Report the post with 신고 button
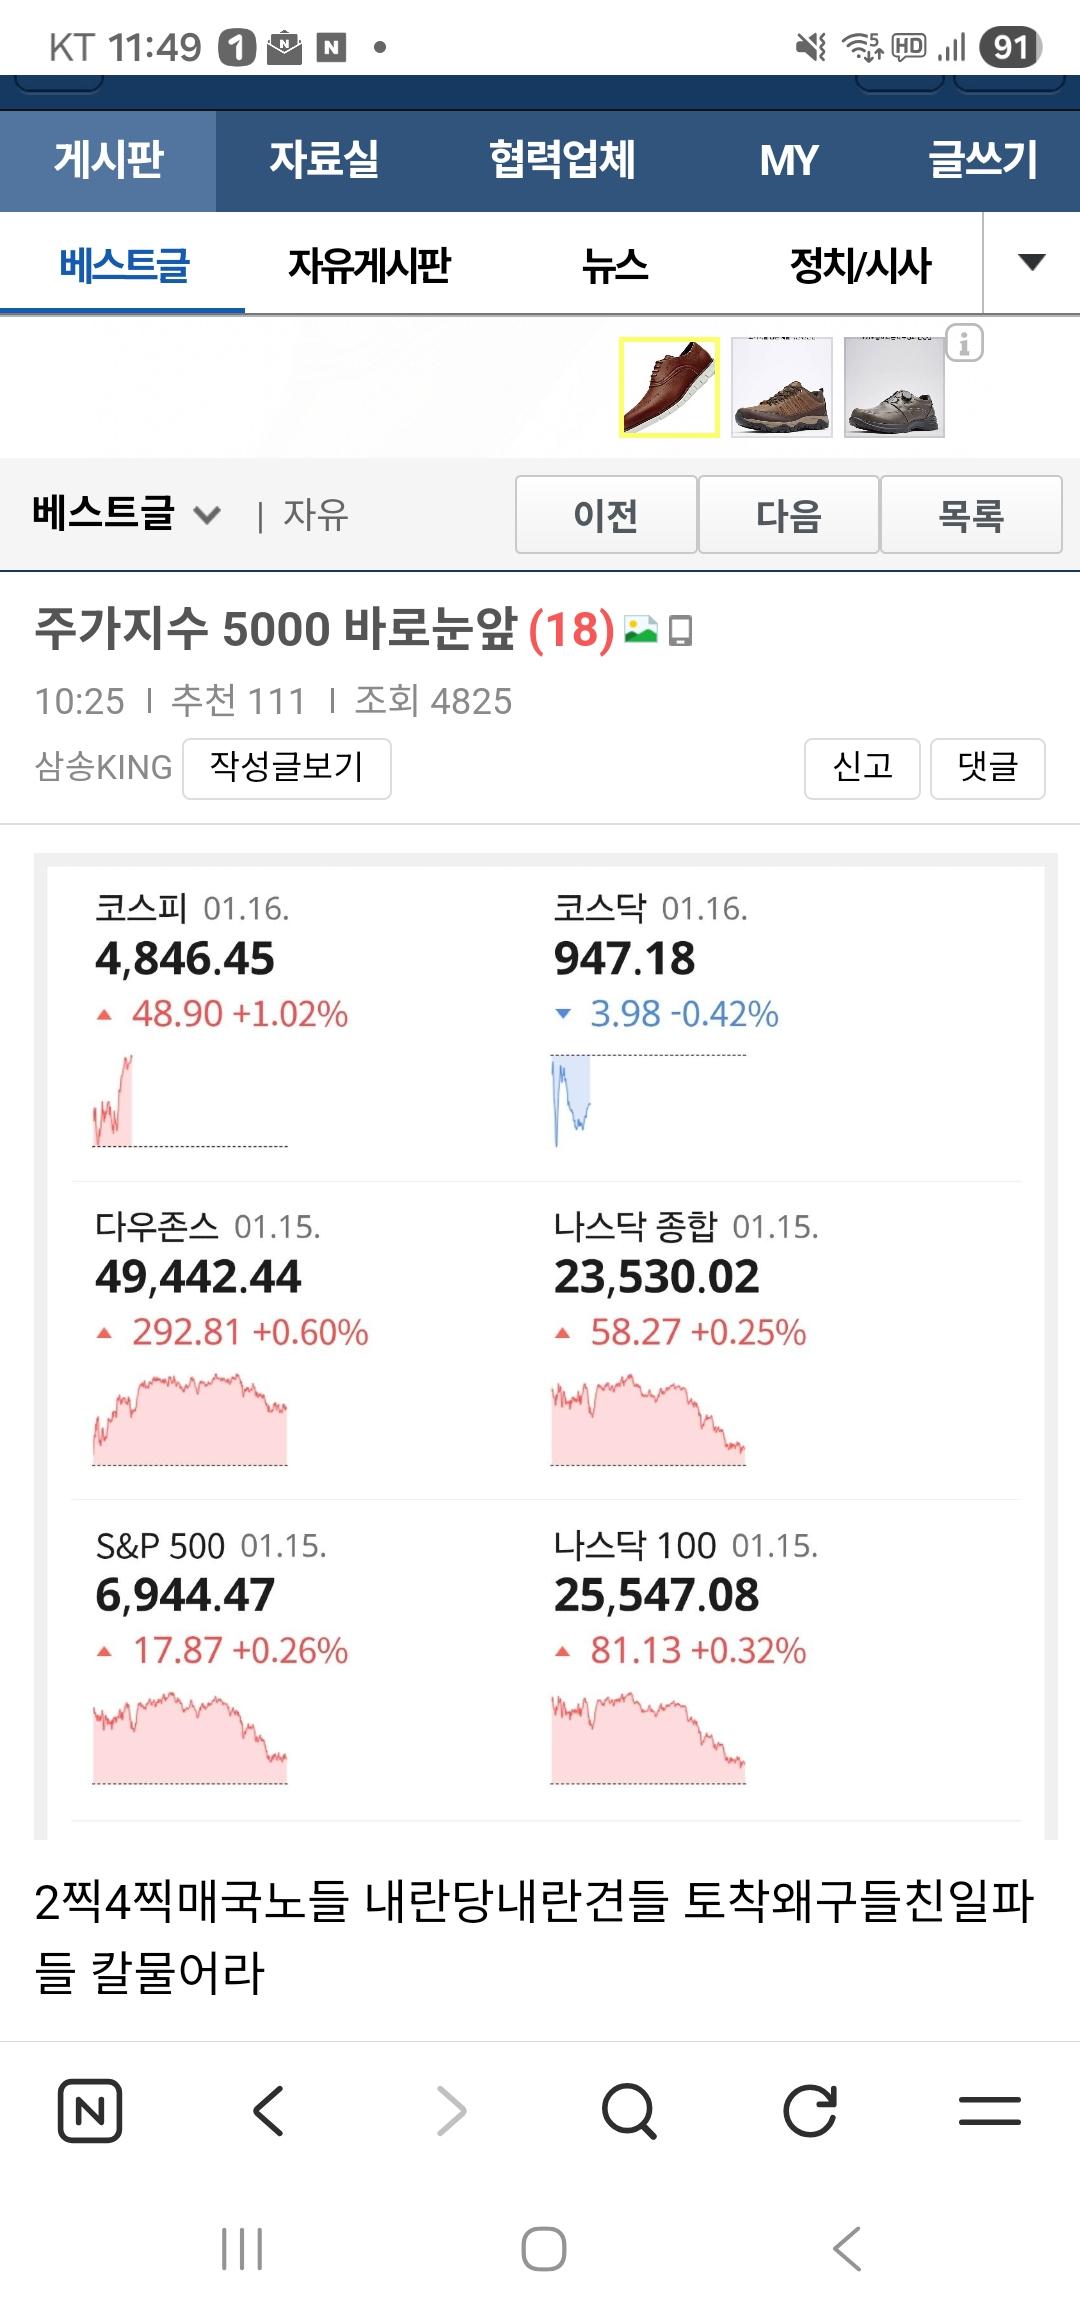 [862, 768]
